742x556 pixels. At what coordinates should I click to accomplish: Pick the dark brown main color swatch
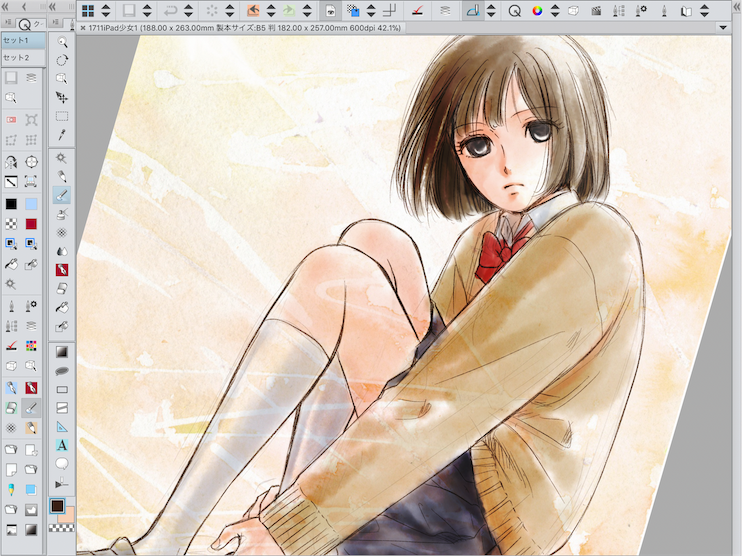pos(57,506)
